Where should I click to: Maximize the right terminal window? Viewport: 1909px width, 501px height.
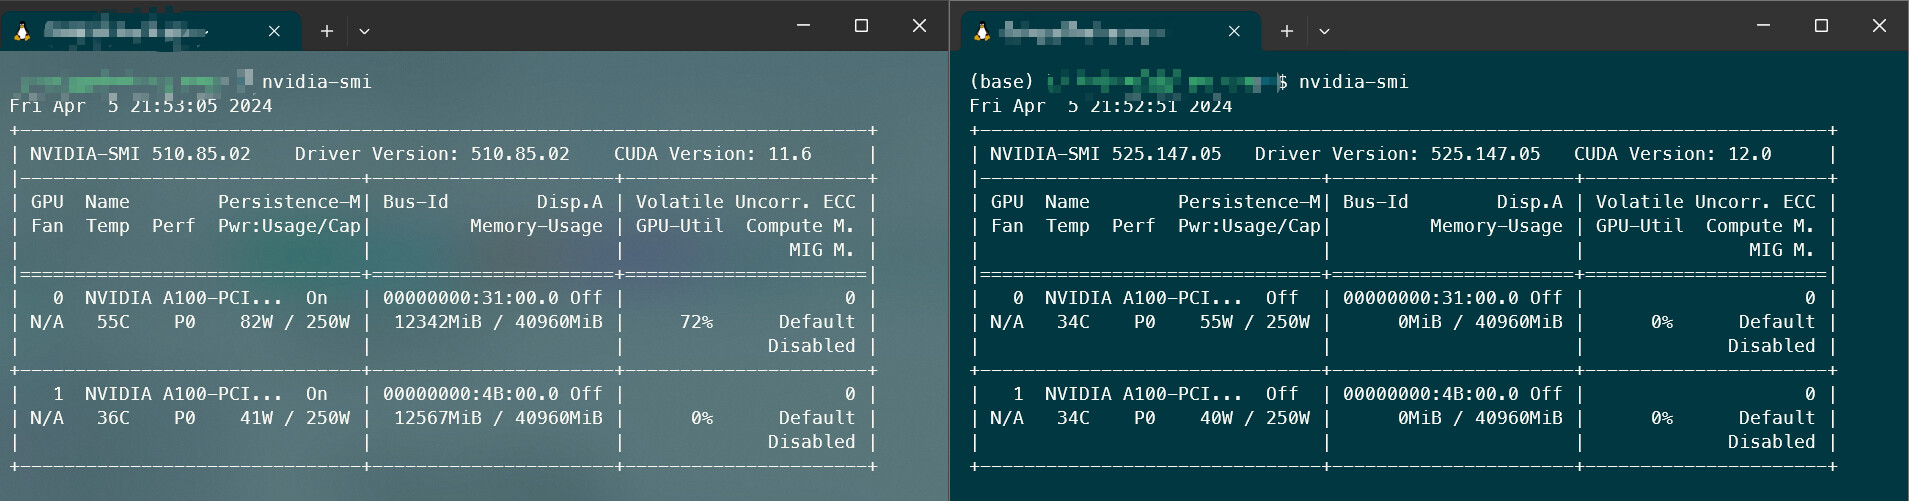coord(1821,26)
